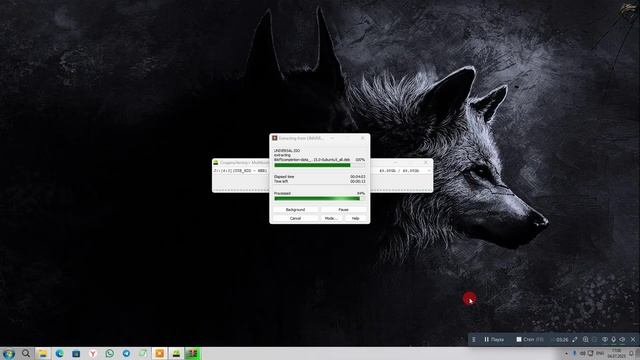Open File Explorer from the taskbar

(42, 353)
